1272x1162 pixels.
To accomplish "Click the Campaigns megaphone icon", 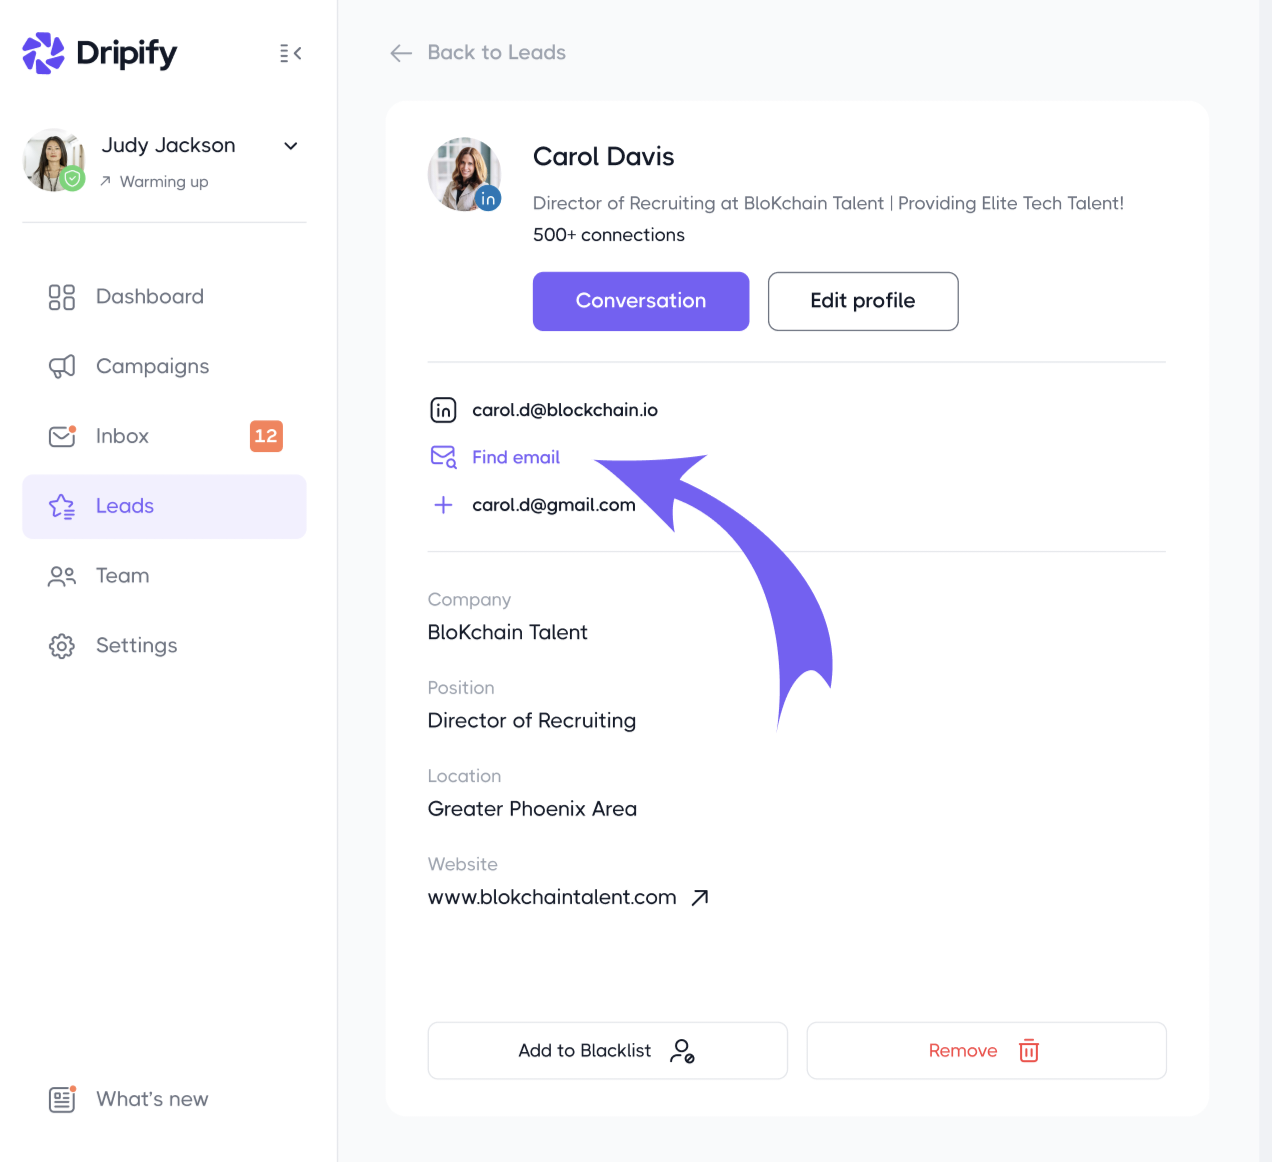I will 62,366.
